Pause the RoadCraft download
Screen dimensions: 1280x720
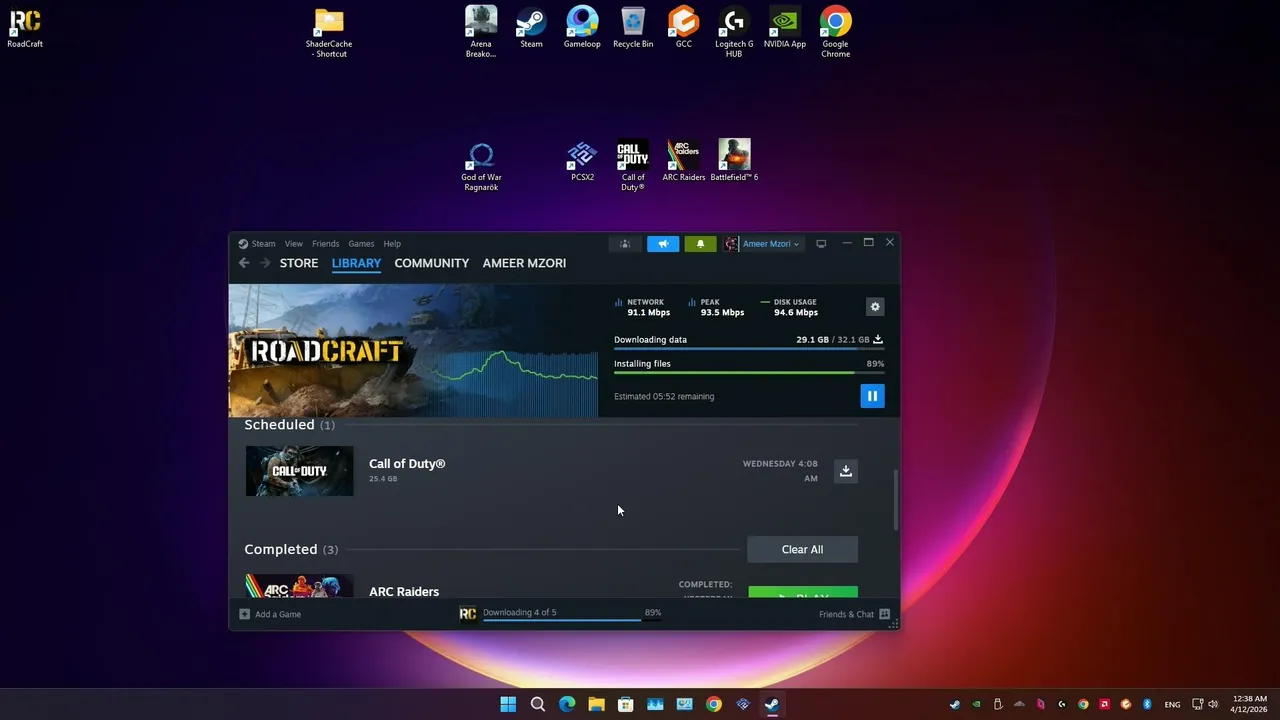pyautogui.click(x=872, y=396)
